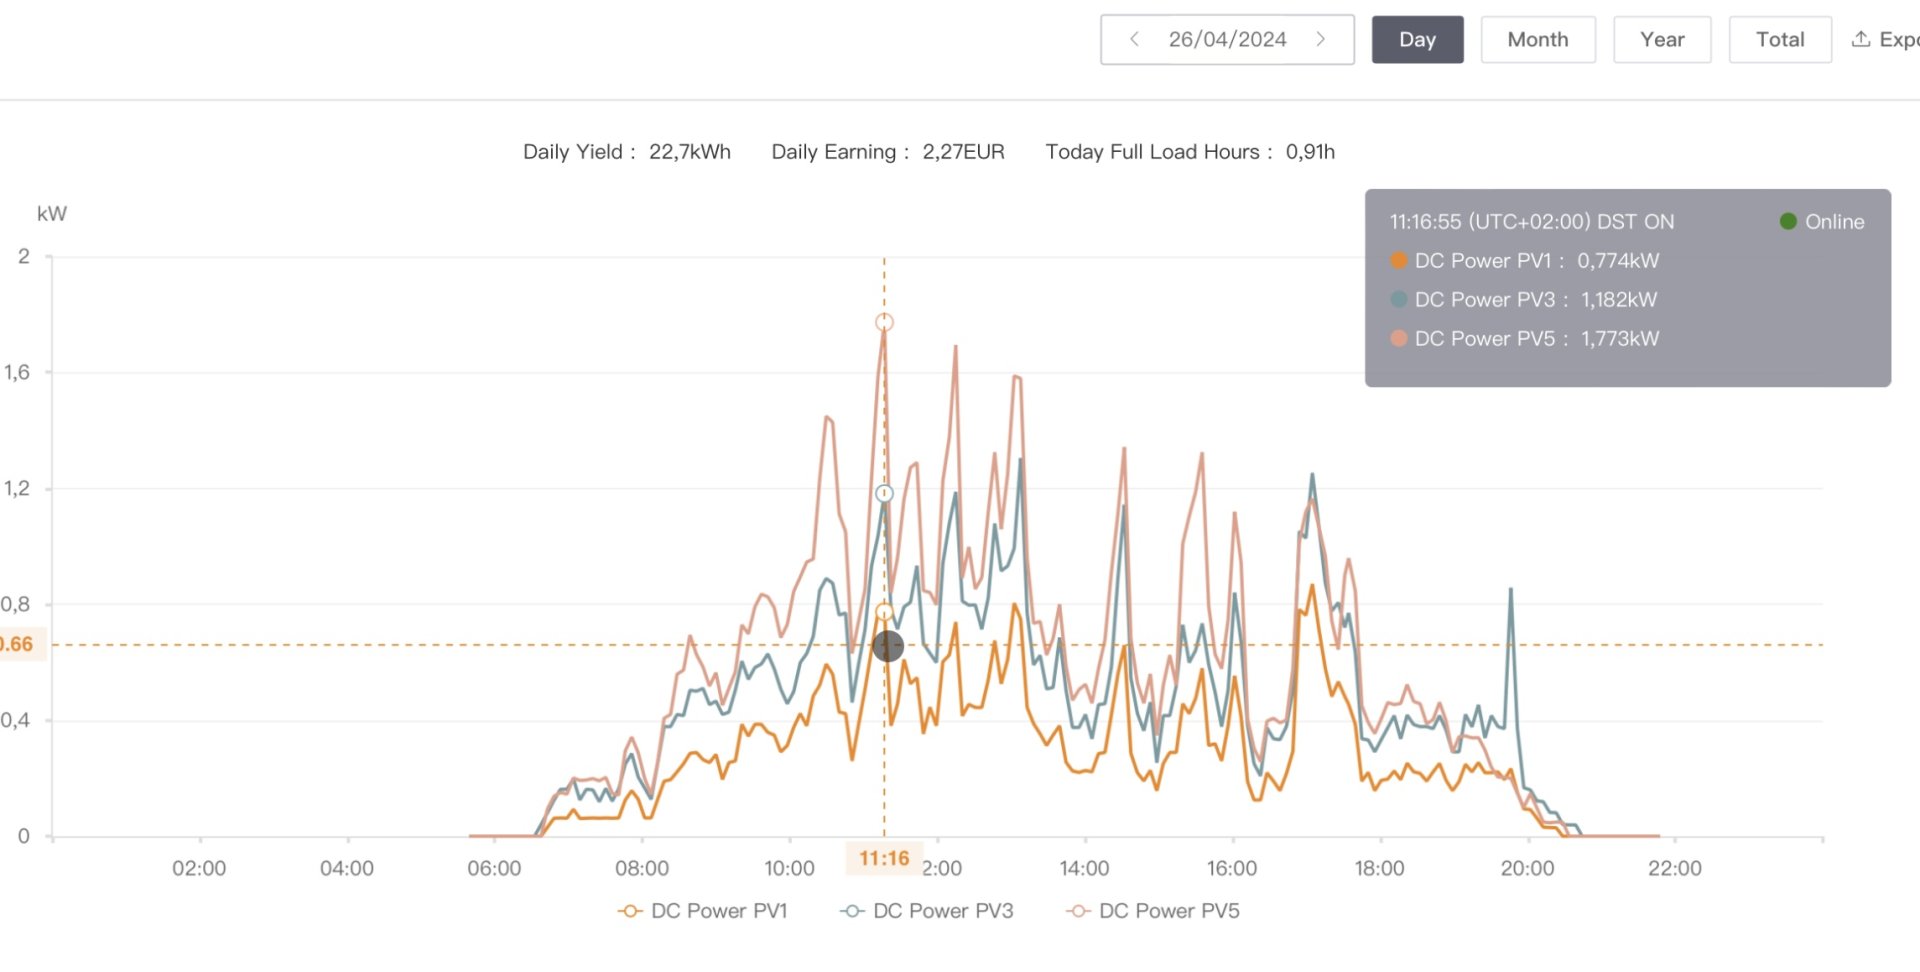Screen dimensions: 1920x972
Task: Click the 0.66 value label on y-axis
Action: [17, 644]
